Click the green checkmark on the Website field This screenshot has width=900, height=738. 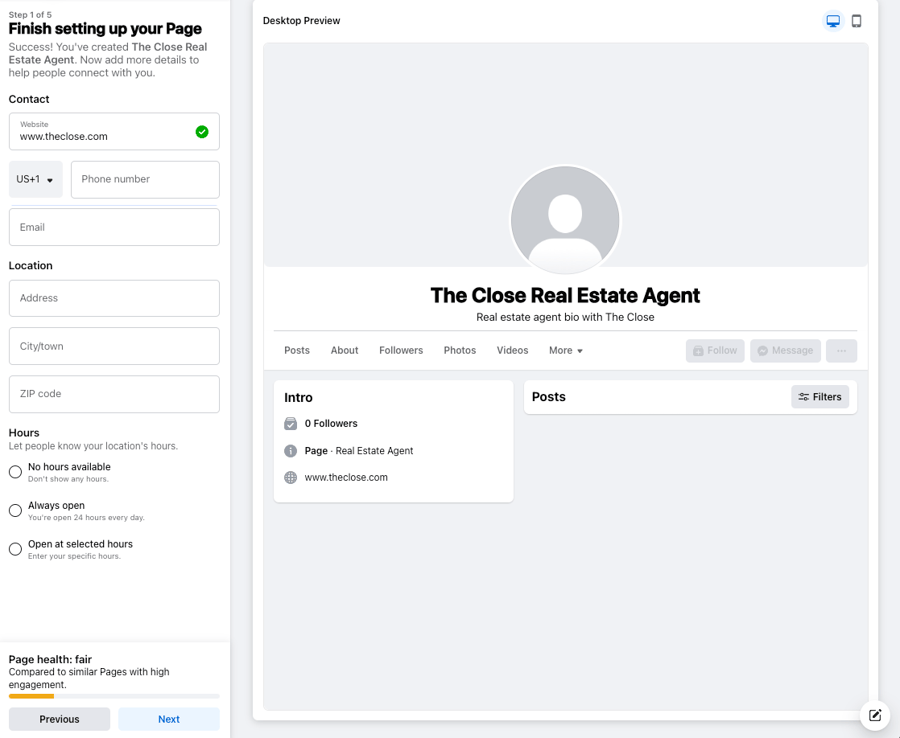click(202, 131)
